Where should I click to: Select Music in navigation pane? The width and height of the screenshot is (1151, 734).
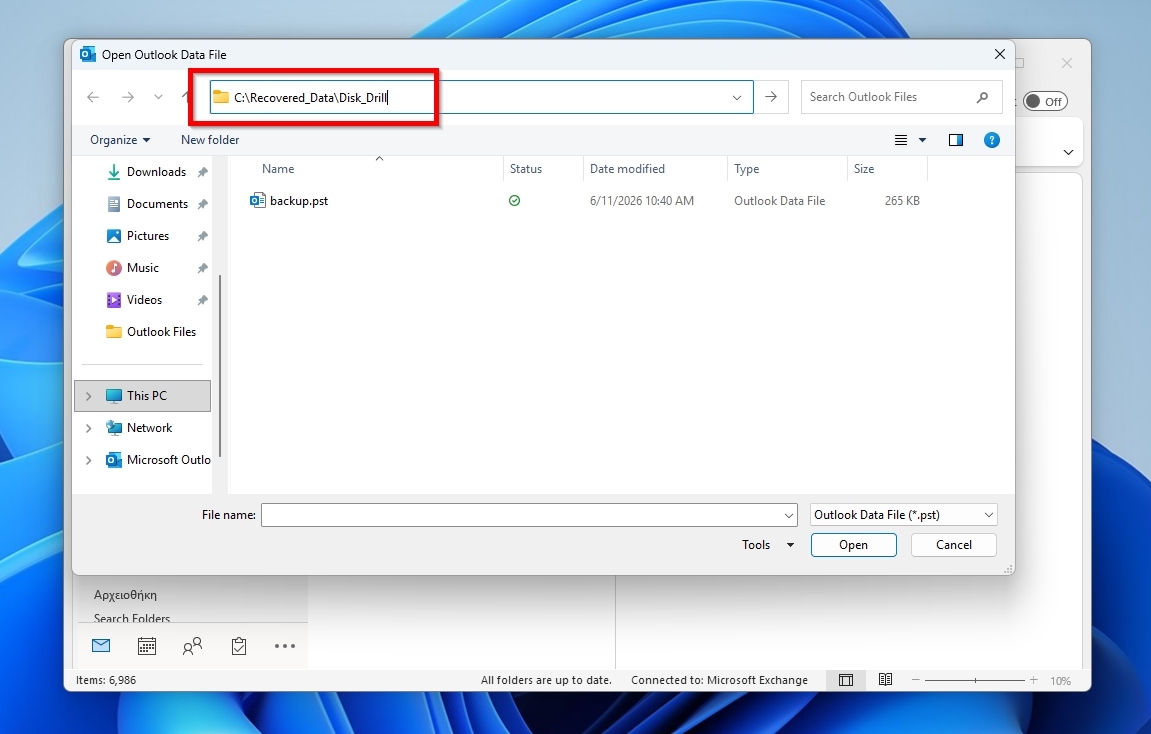pyautogui.click(x=142, y=268)
